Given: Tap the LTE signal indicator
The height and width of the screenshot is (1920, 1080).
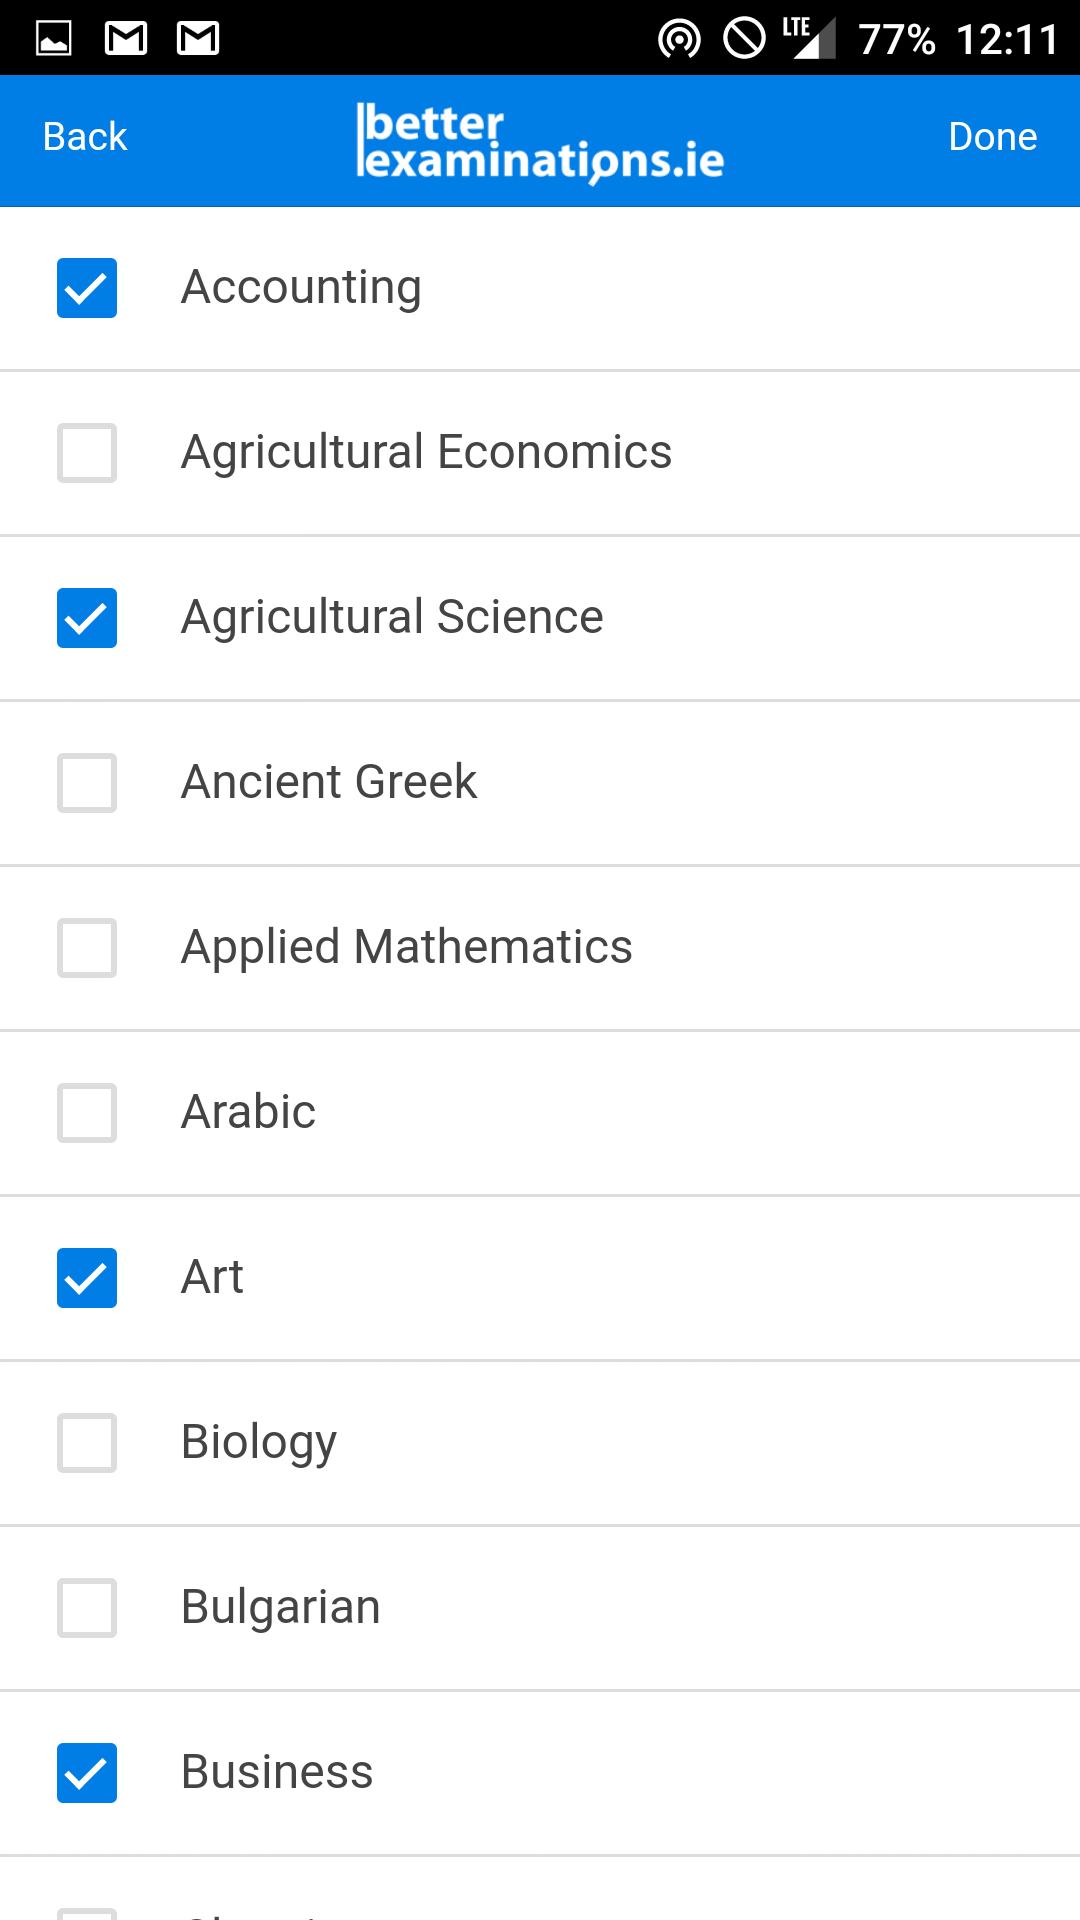Looking at the screenshot, I should [x=809, y=38].
